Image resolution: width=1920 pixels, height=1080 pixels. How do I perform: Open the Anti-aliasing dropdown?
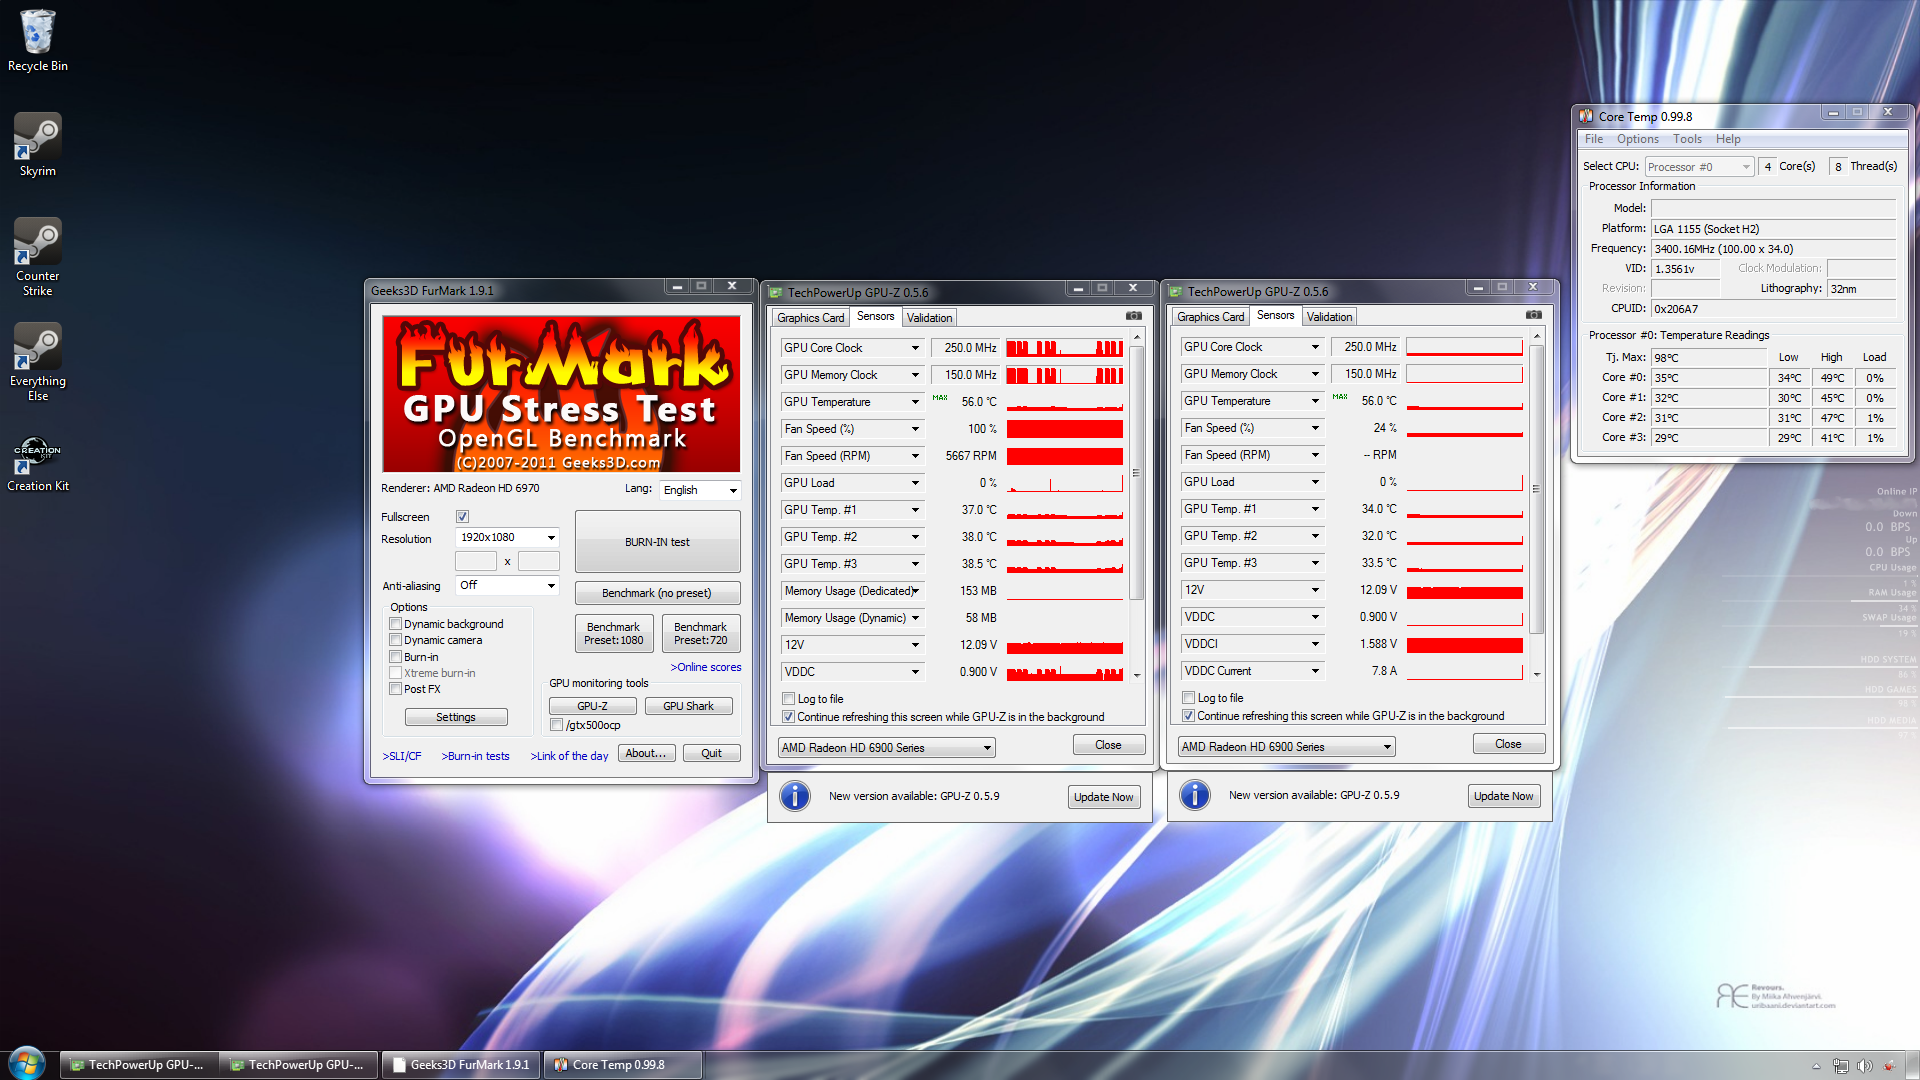pos(507,585)
